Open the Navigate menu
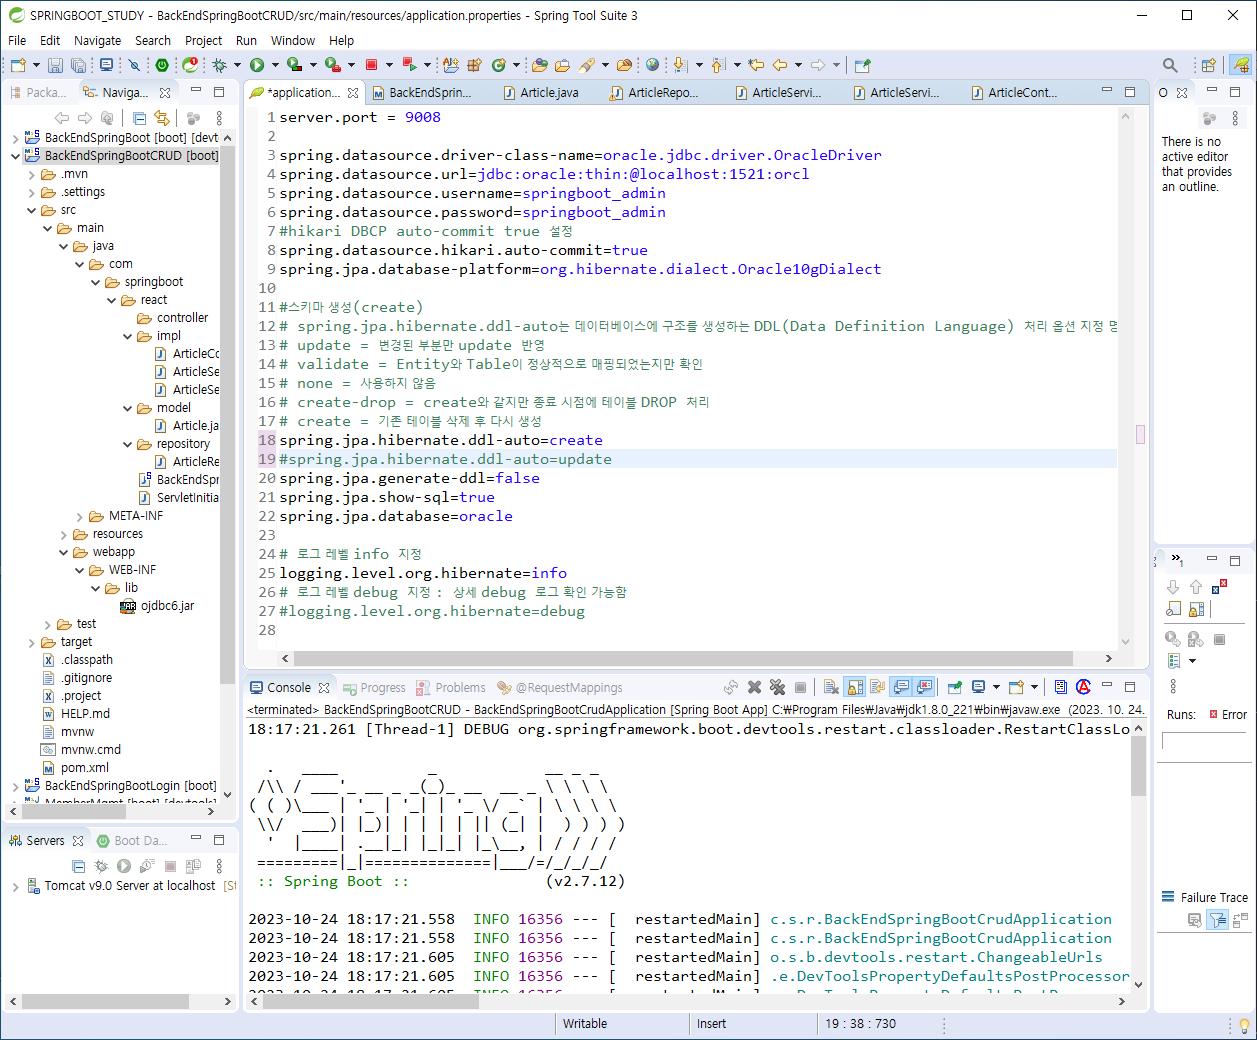This screenshot has width=1257, height=1040. [97, 41]
